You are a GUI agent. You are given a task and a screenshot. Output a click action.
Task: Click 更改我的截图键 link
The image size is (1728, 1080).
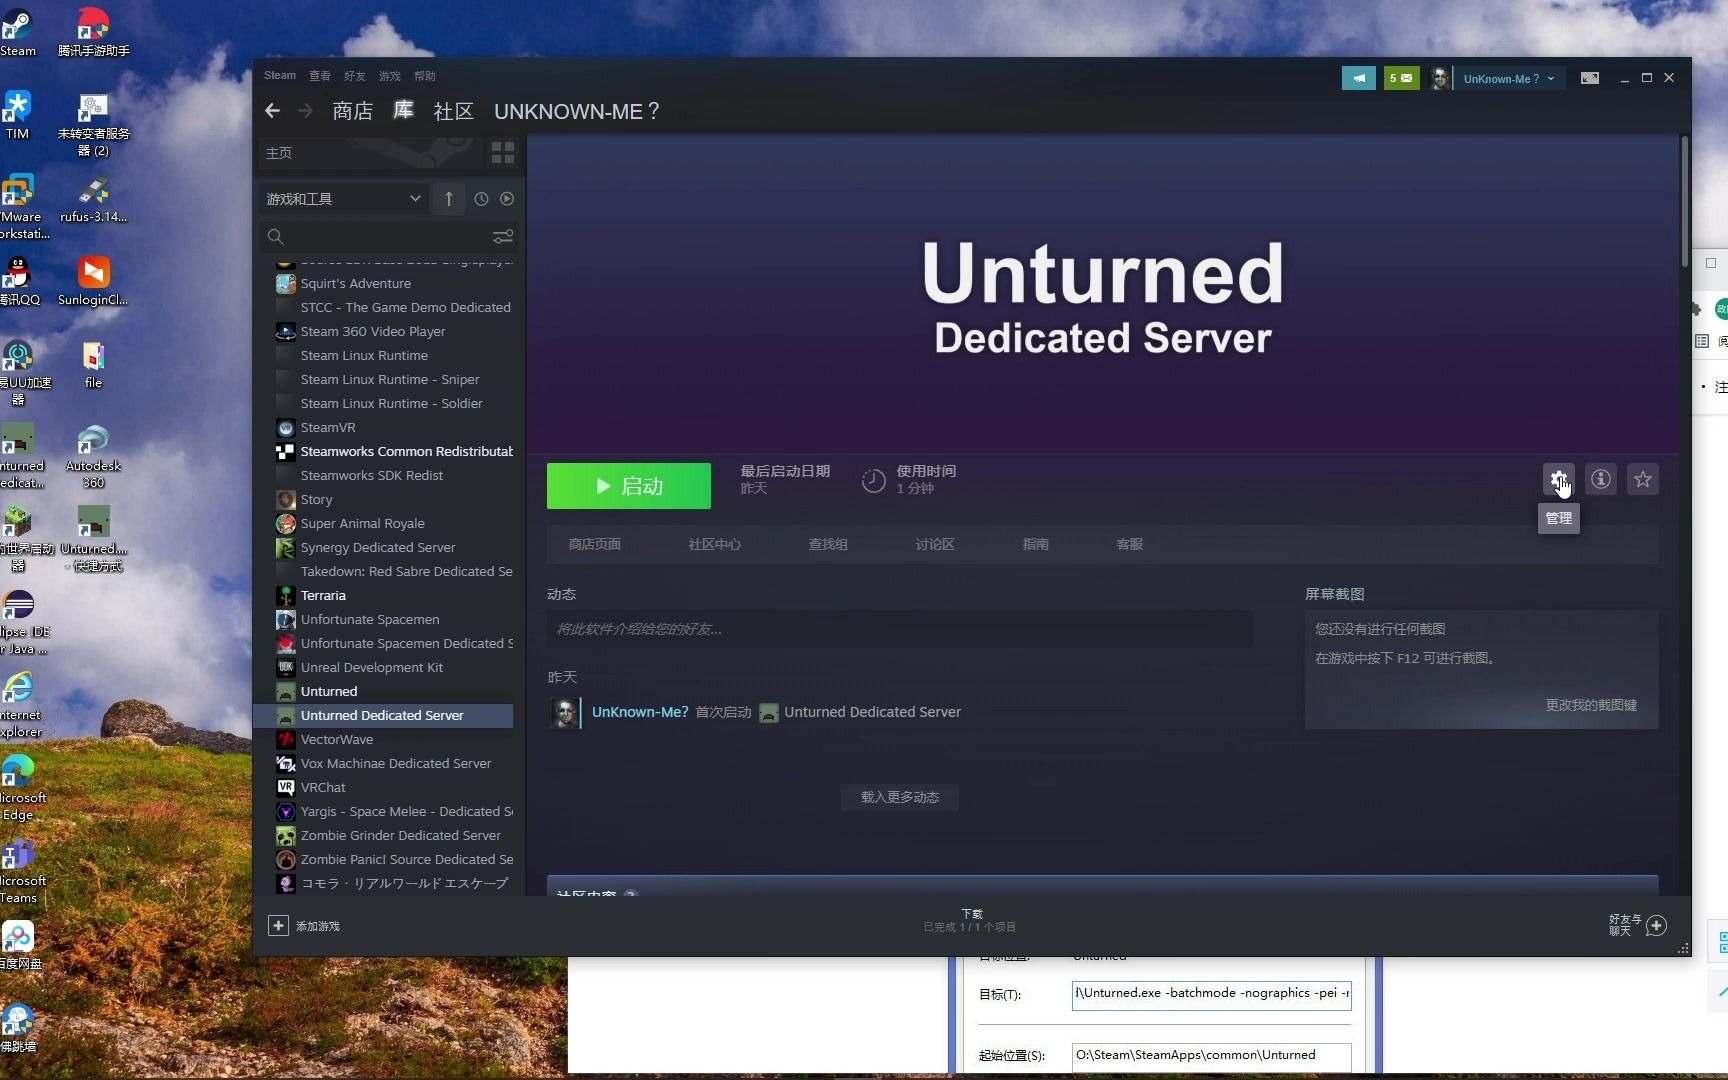(1591, 705)
